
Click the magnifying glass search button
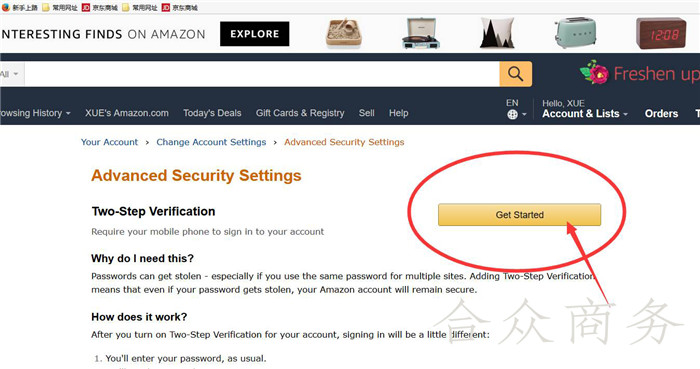tap(515, 74)
